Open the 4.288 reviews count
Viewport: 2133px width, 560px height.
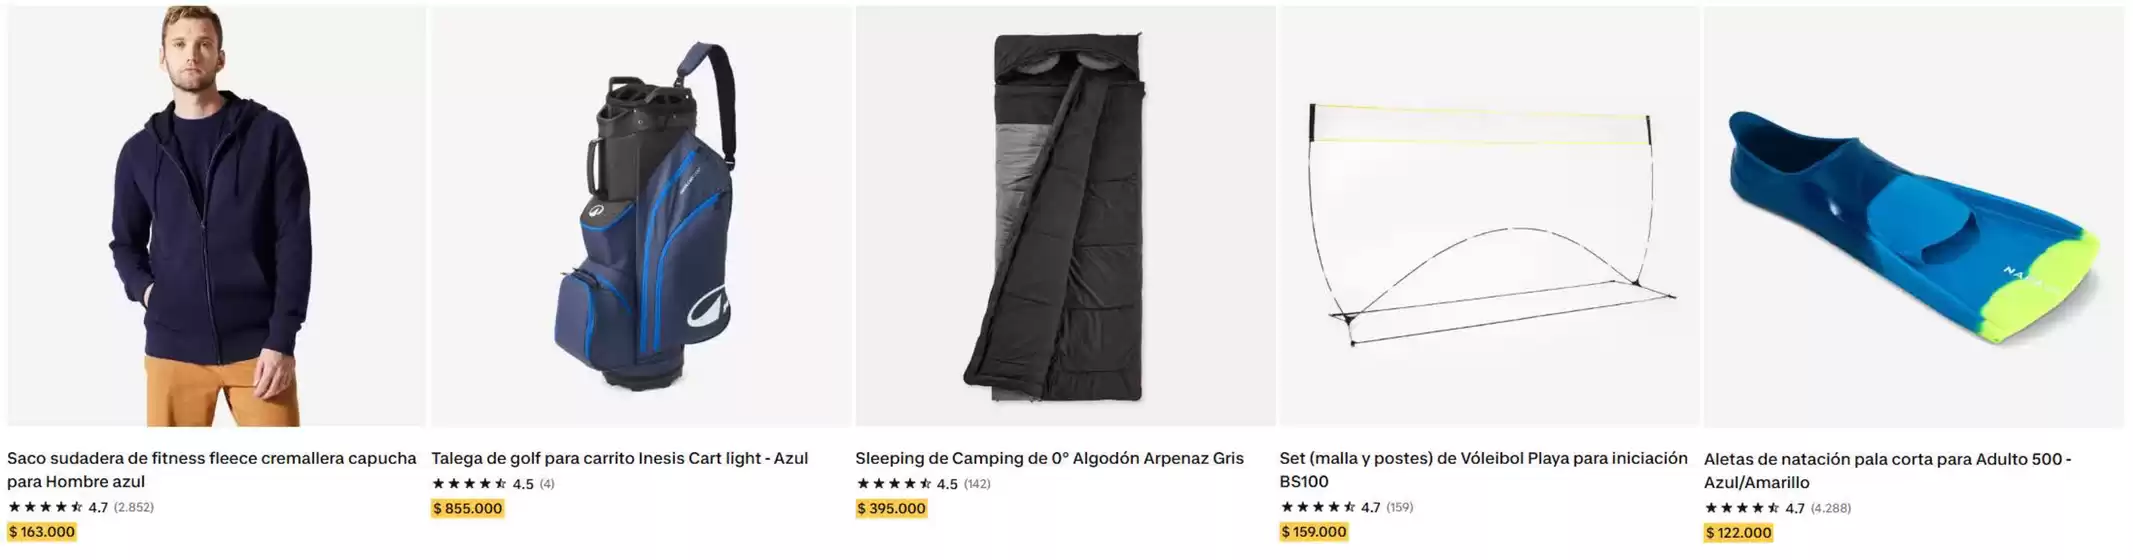(1831, 508)
